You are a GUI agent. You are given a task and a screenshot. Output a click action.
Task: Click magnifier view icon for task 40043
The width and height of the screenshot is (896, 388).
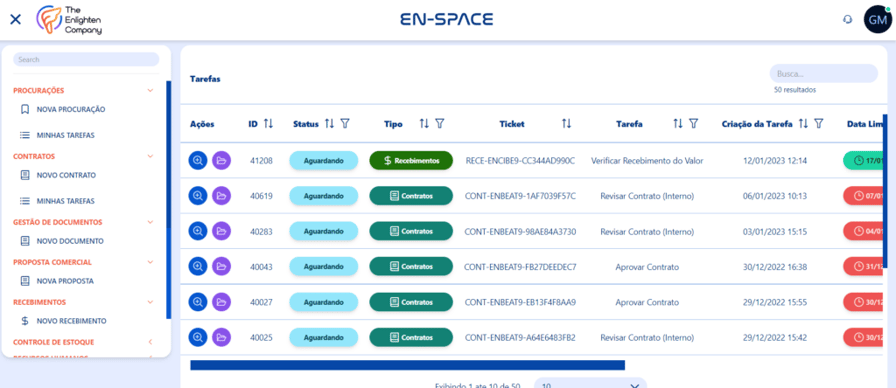[x=198, y=266]
